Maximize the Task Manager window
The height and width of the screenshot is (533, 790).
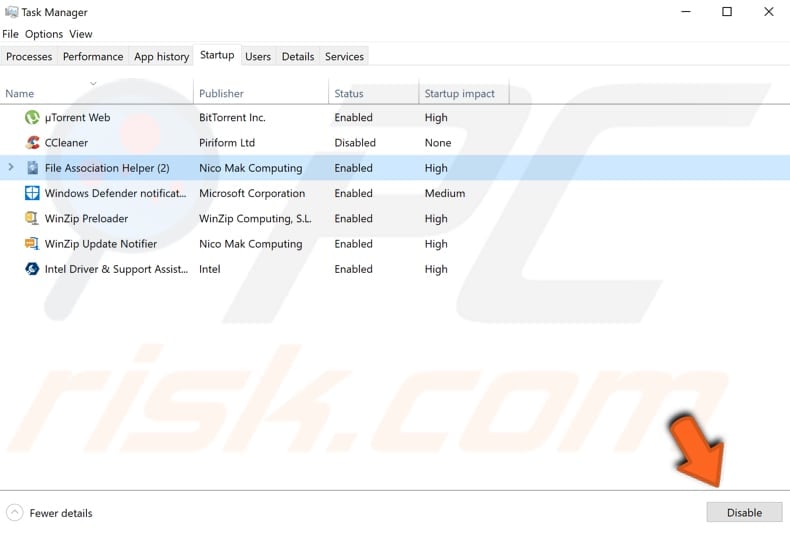(727, 12)
